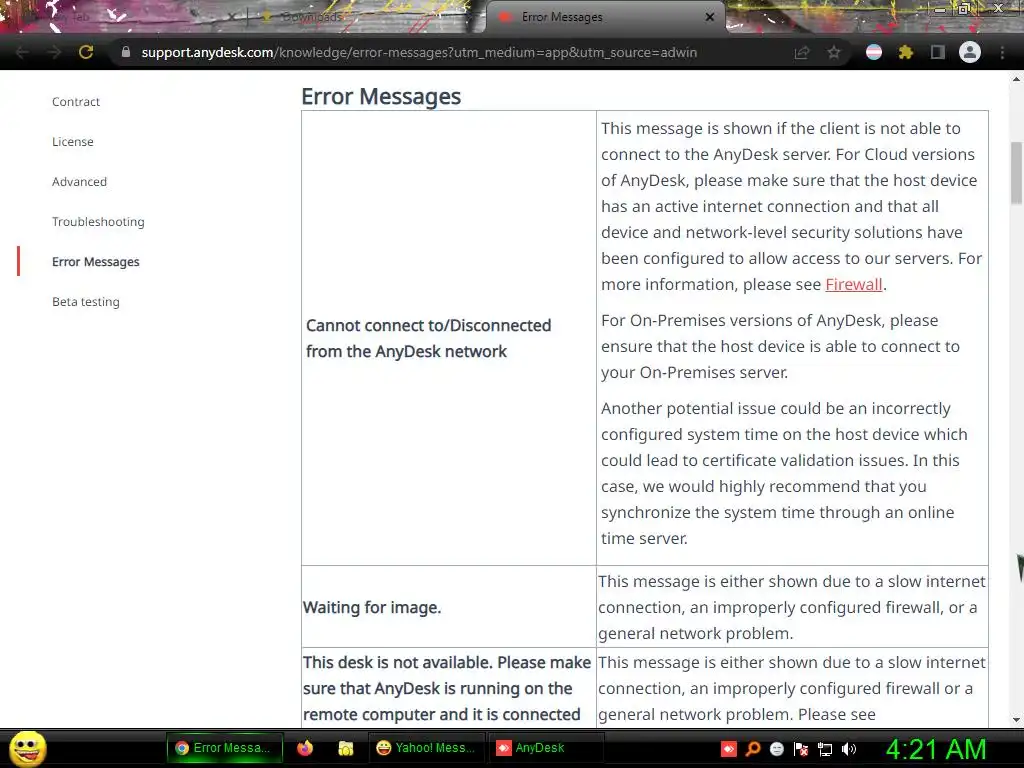Click the round smiley face tray icon
The height and width of the screenshot is (768, 1024).
777,749
